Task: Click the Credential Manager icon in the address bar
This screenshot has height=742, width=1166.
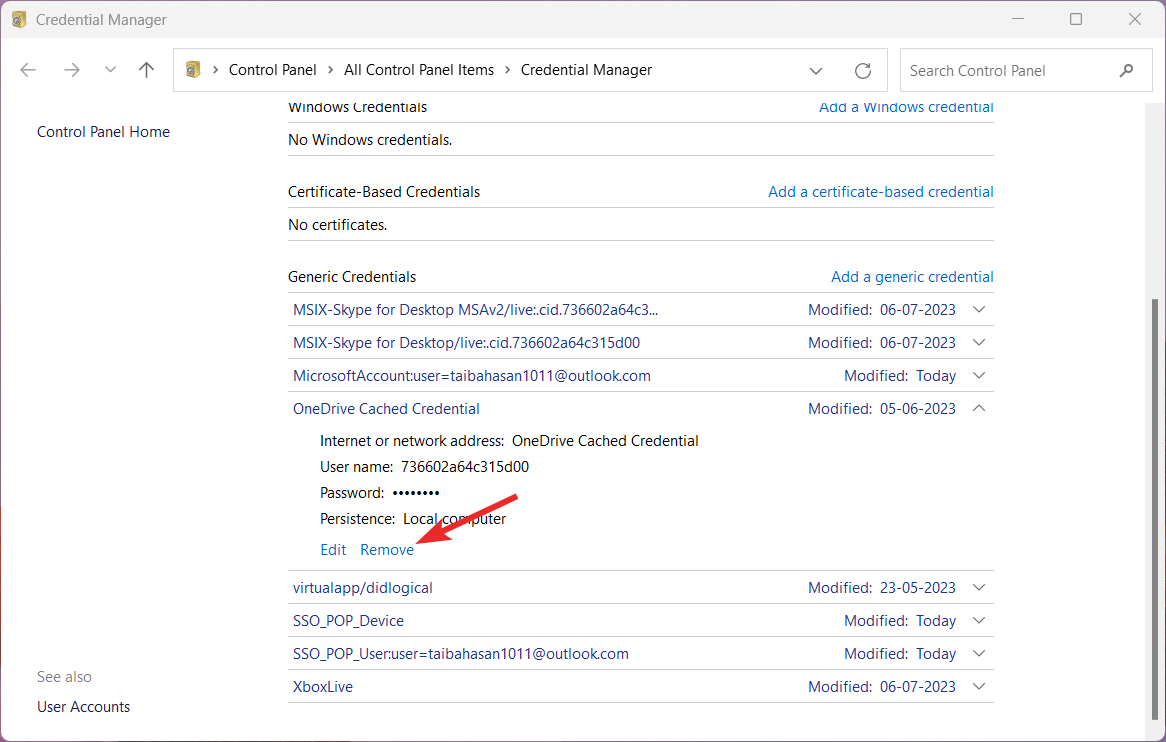Action: click(x=190, y=69)
